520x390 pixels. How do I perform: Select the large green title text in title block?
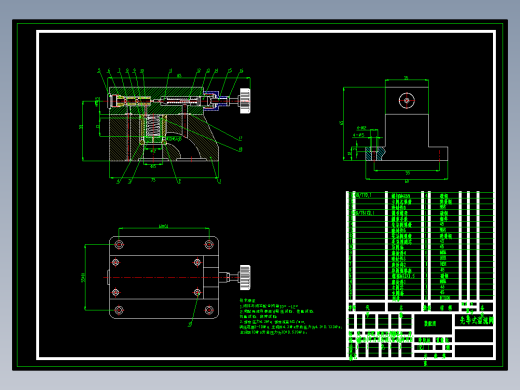(476, 320)
